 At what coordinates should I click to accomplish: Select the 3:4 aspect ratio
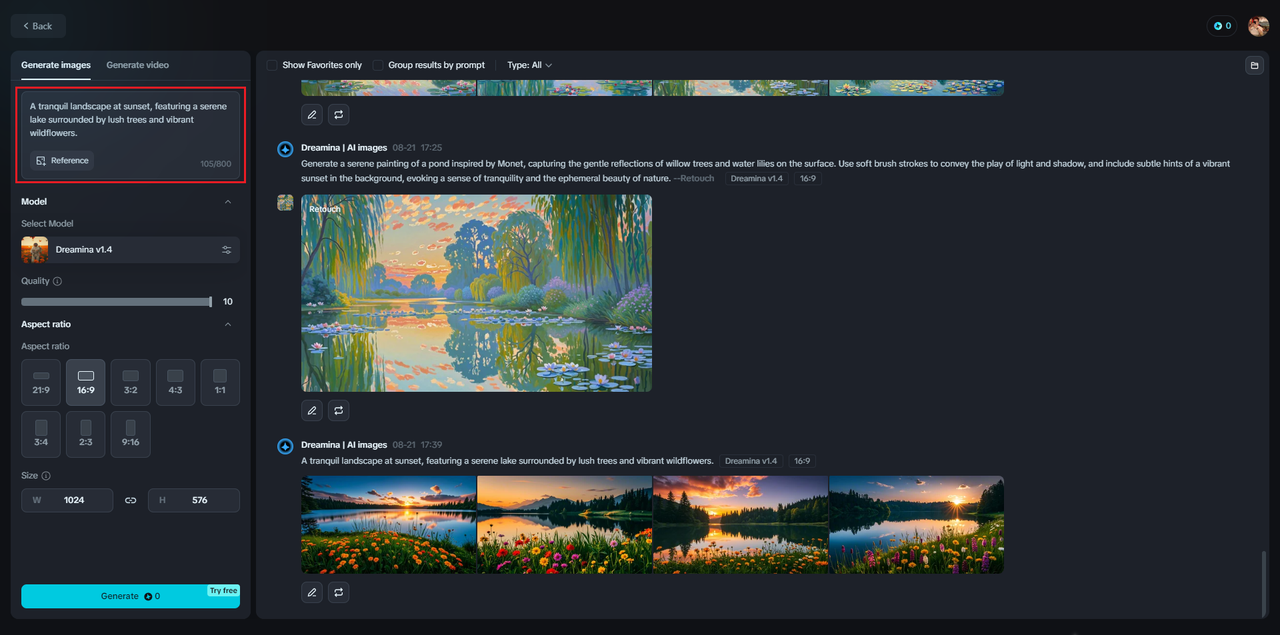[x=41, y=434]
